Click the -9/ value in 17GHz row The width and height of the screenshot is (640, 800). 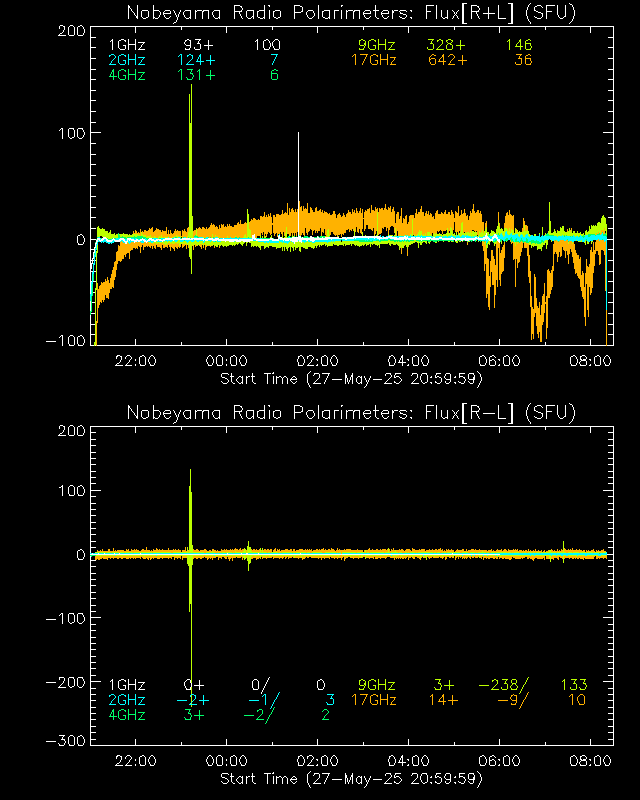tap(513, 700)
